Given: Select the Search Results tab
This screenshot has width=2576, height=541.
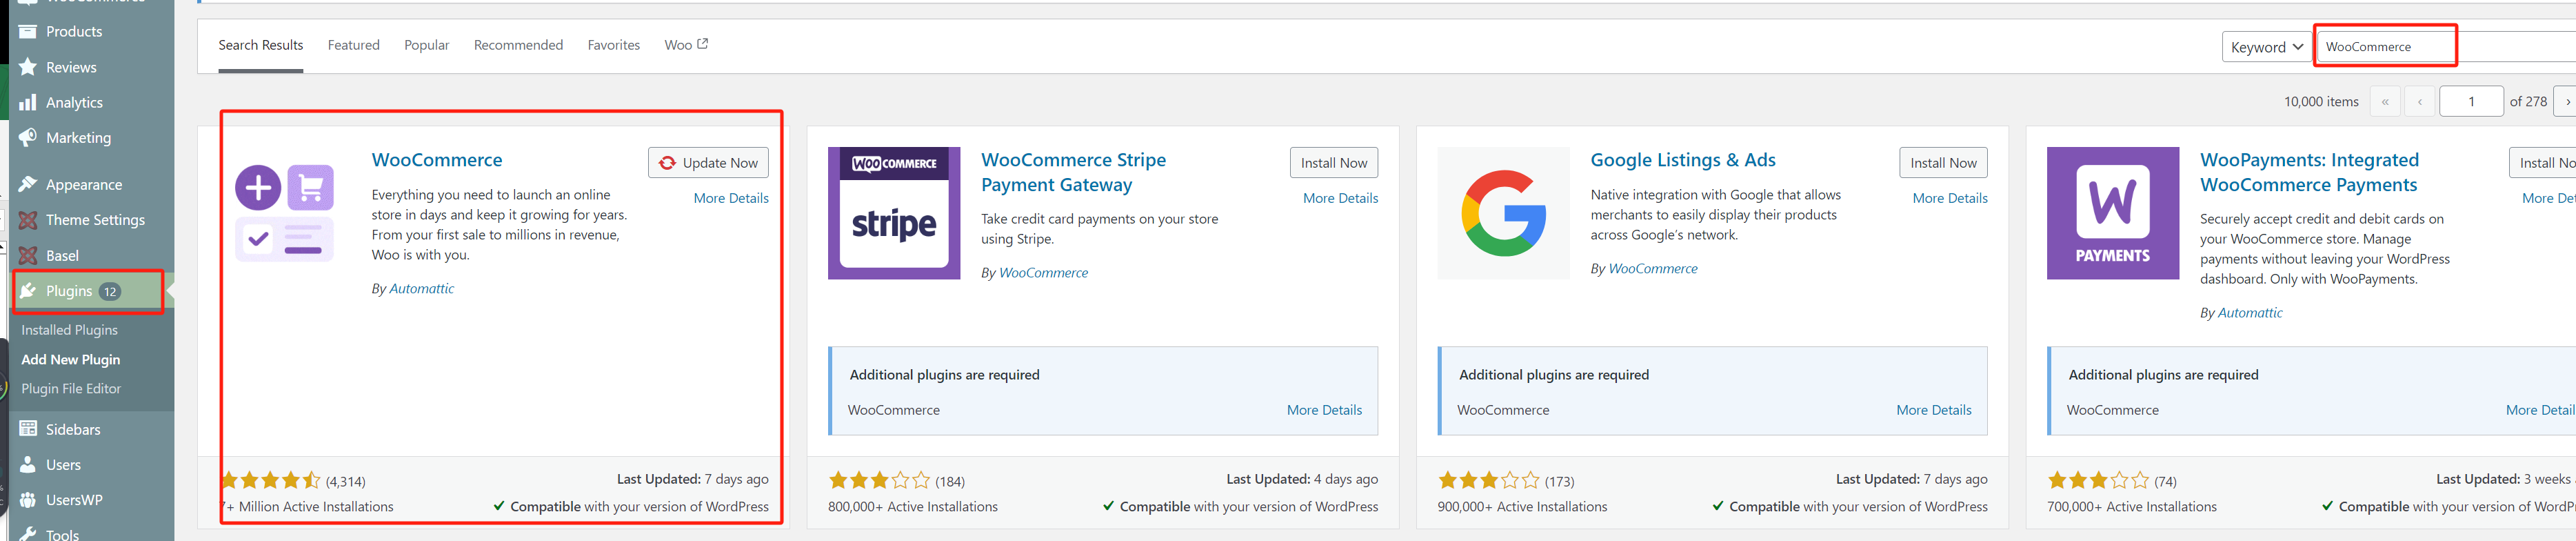Looking at the screenshot, I should 261,45.
